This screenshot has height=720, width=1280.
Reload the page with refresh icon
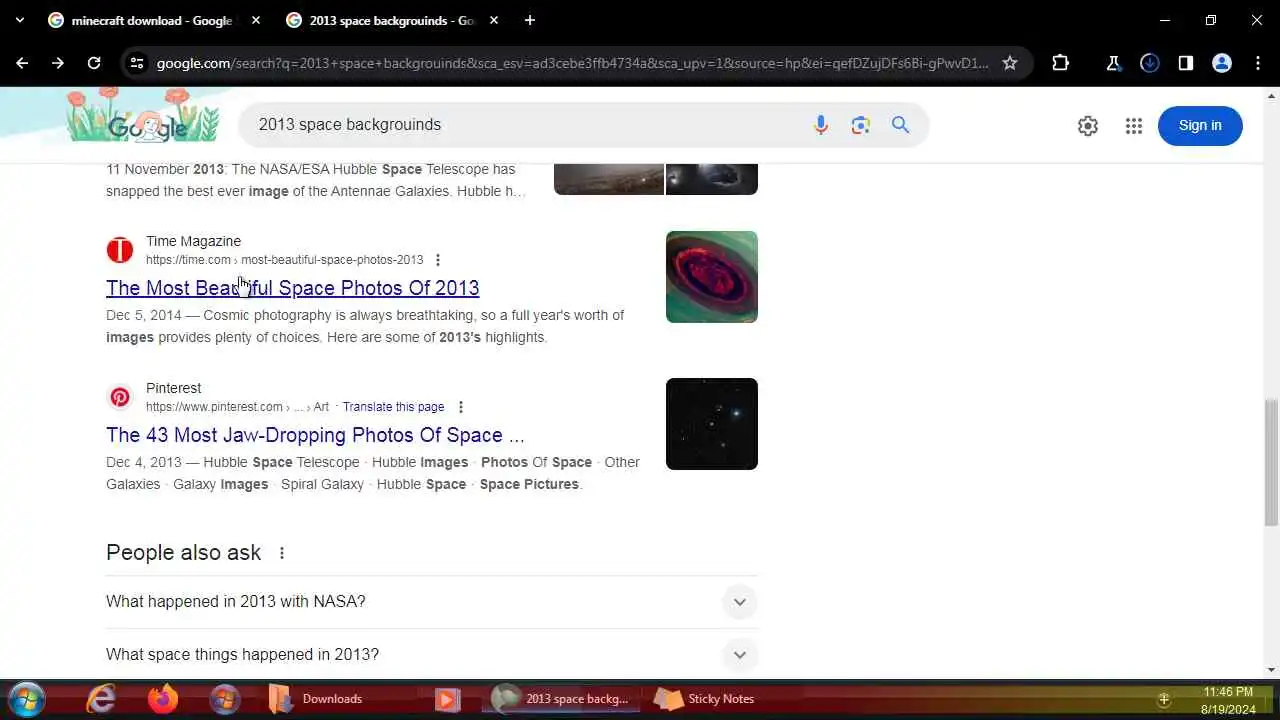[94, 63]
